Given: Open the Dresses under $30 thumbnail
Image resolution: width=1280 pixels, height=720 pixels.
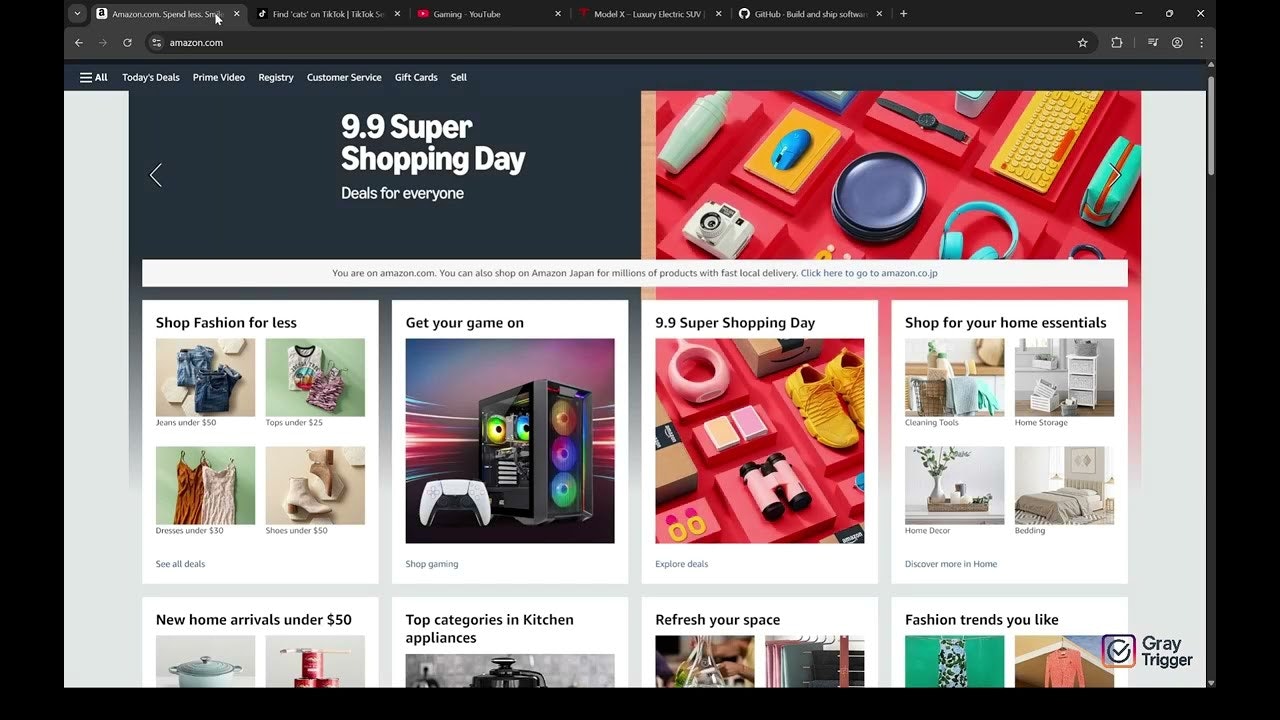Looking at the screenshot, I should [x=206, y=485].
